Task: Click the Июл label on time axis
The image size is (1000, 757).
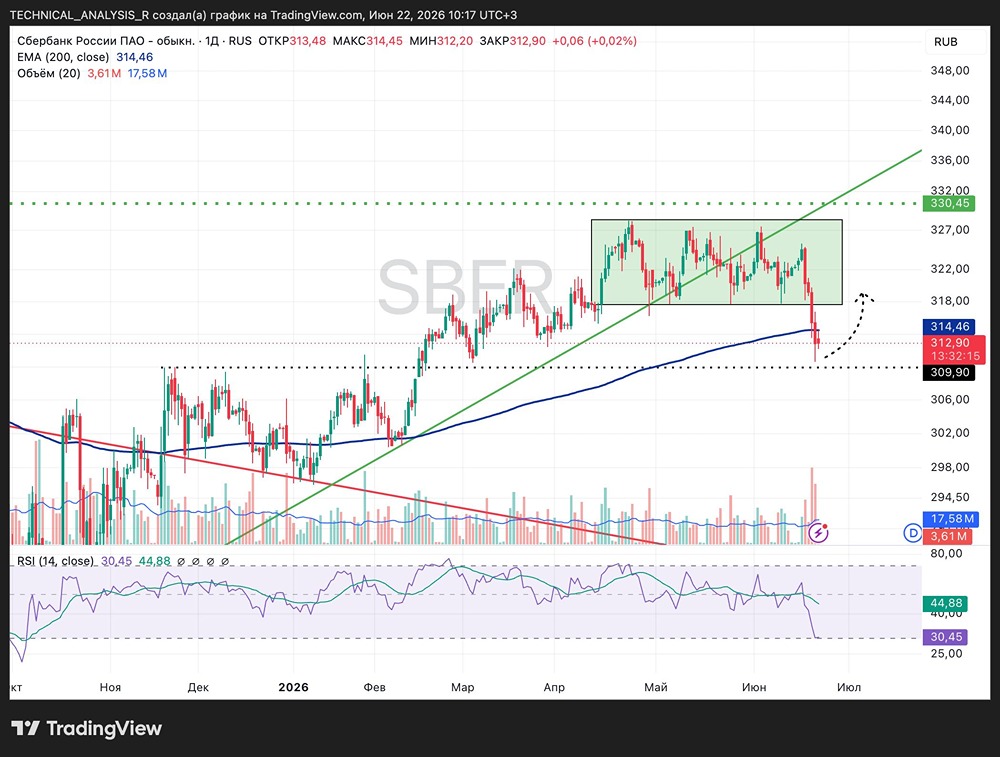Action: pos(849,687)
